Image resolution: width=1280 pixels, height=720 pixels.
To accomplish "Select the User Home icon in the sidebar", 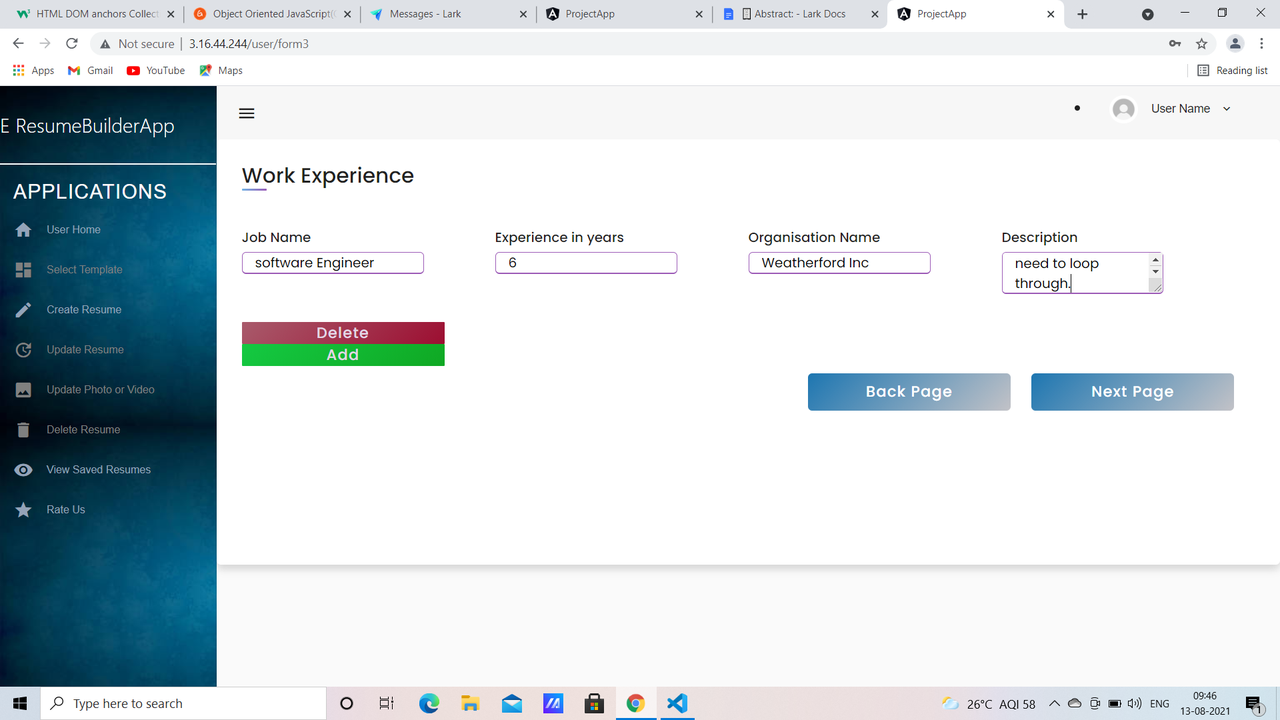I will click(22, 229).
